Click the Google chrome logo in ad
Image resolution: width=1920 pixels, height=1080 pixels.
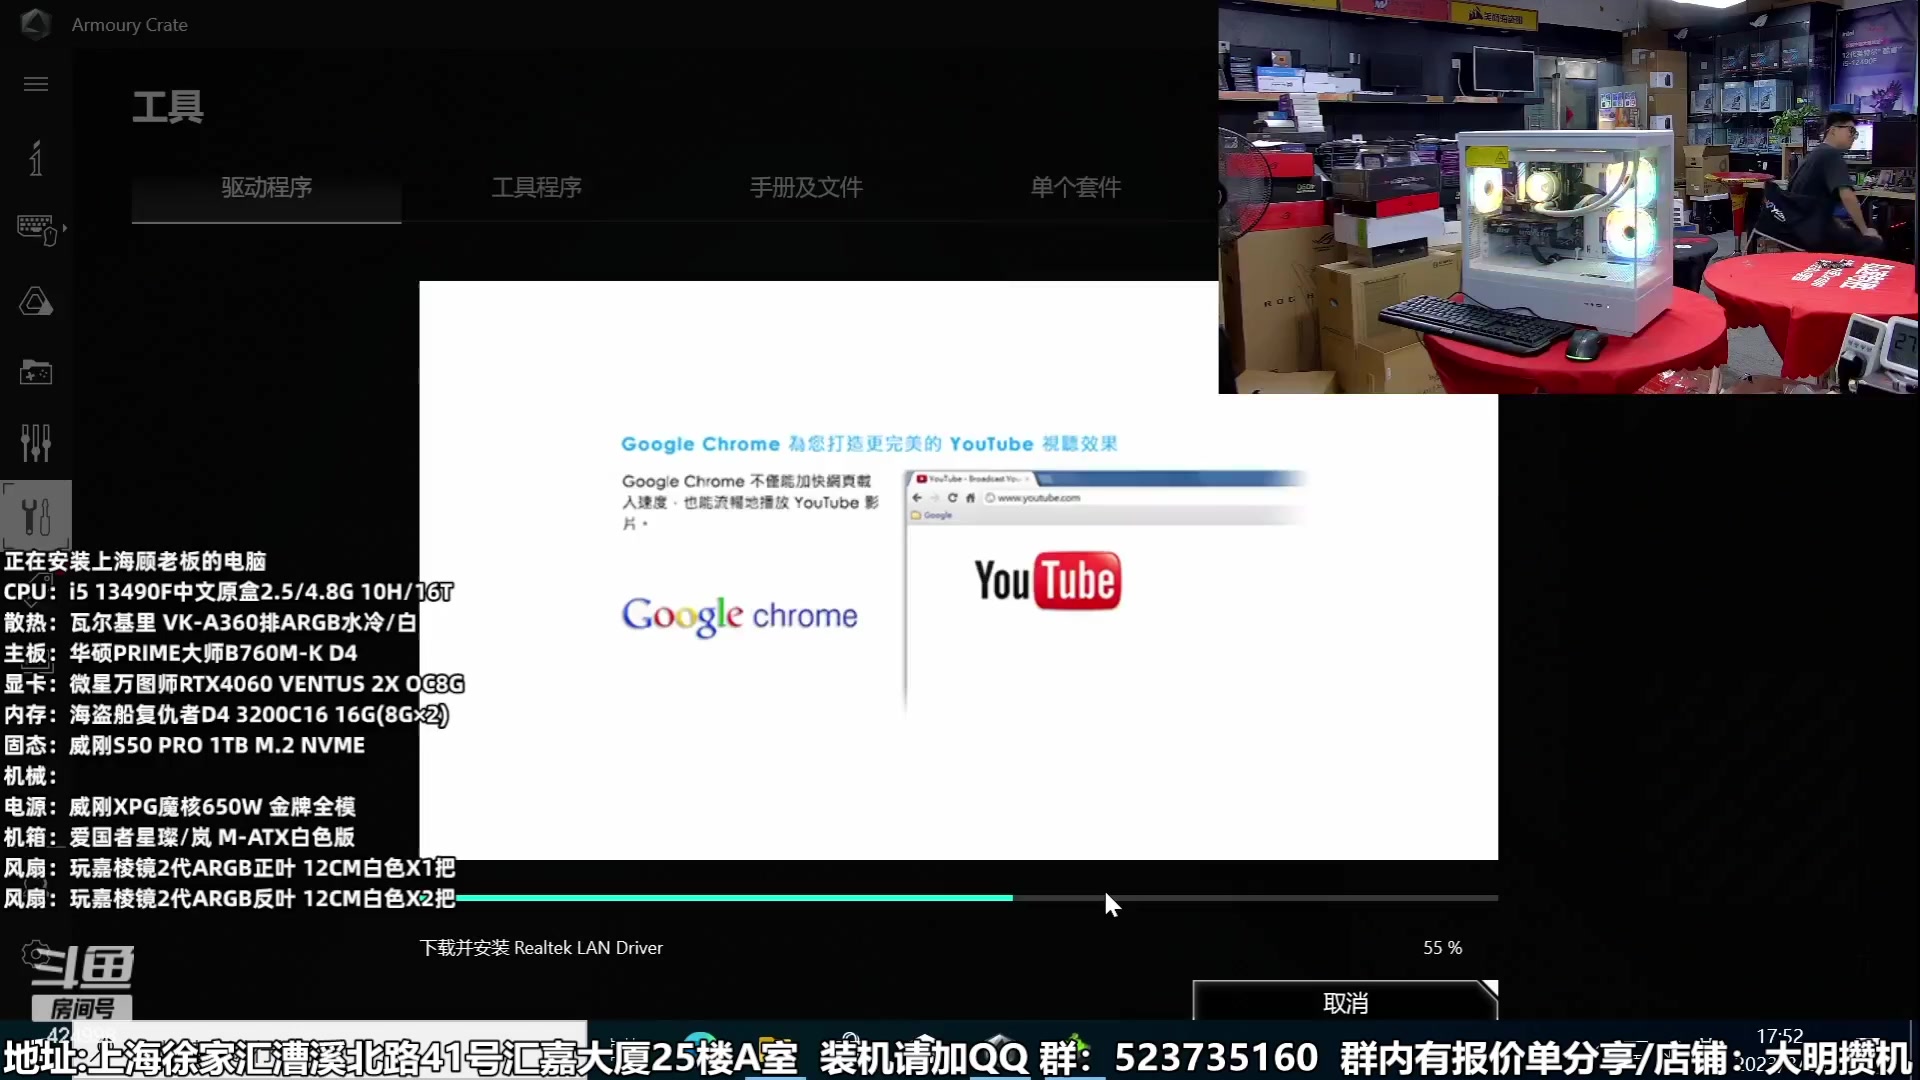(x=739, y=616)
